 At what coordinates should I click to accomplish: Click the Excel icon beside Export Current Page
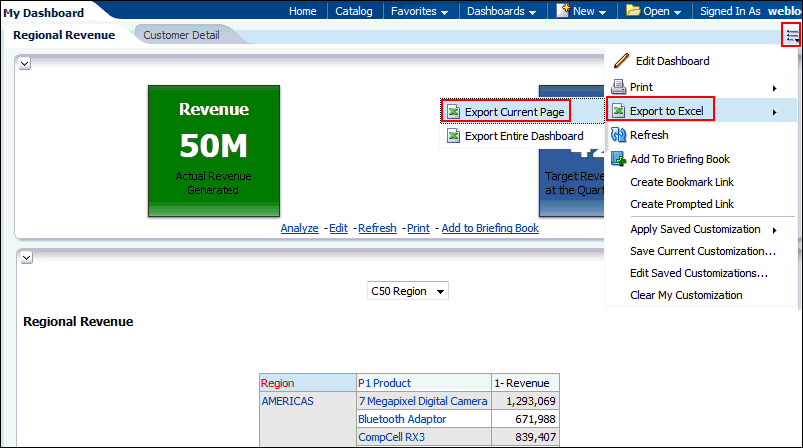[x=453, y=111]
